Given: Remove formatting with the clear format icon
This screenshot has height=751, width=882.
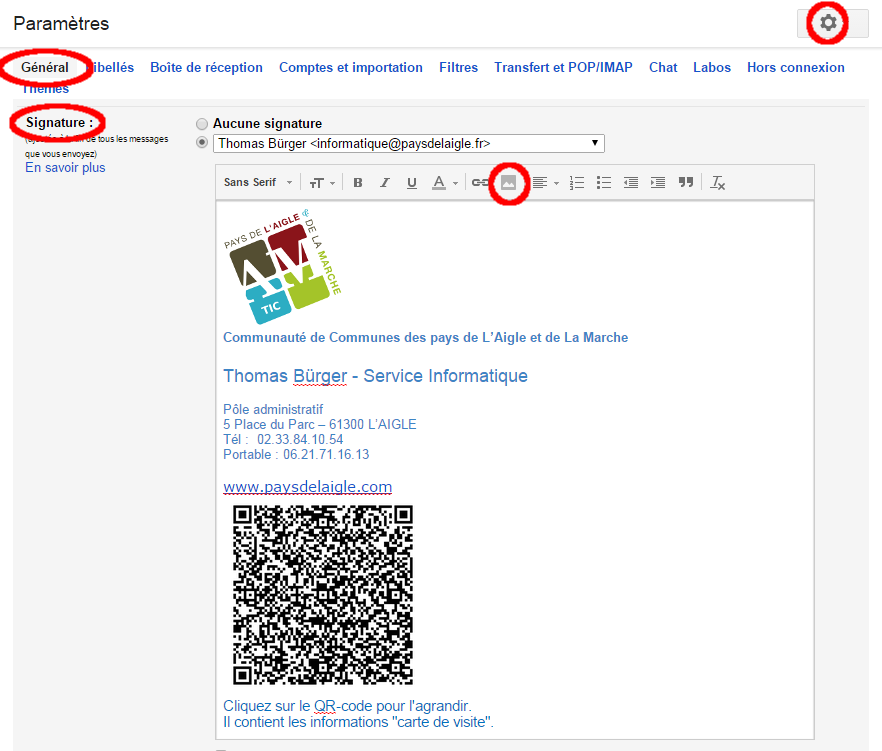Looking at the screenshot, I should (718, 183).
